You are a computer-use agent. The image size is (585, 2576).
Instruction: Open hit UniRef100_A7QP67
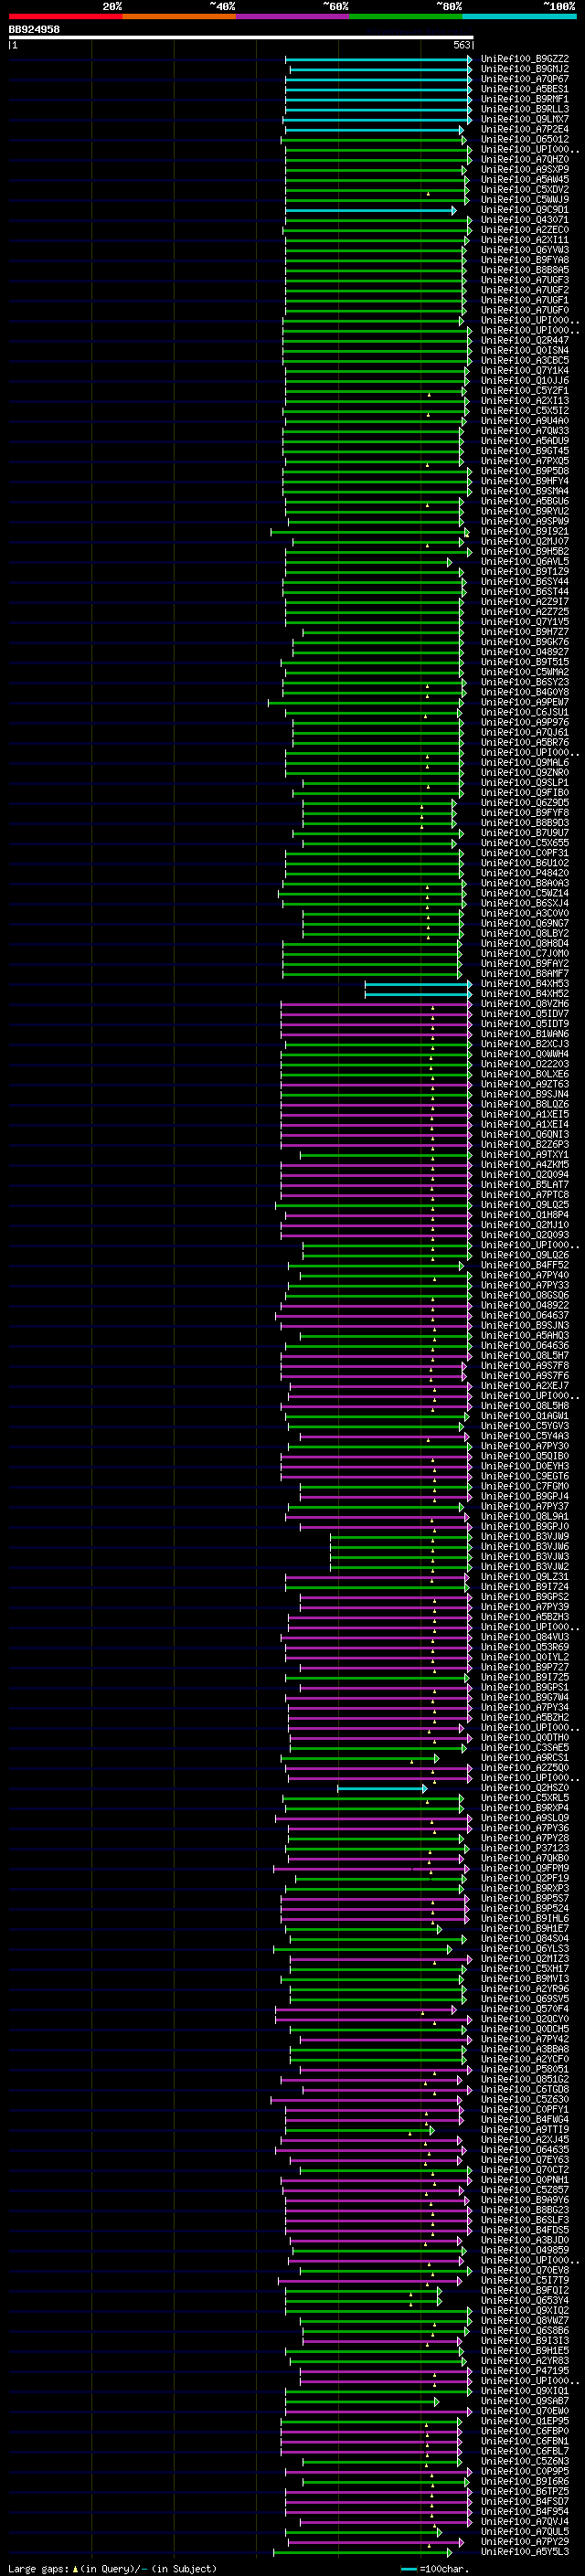click(525, 79)
